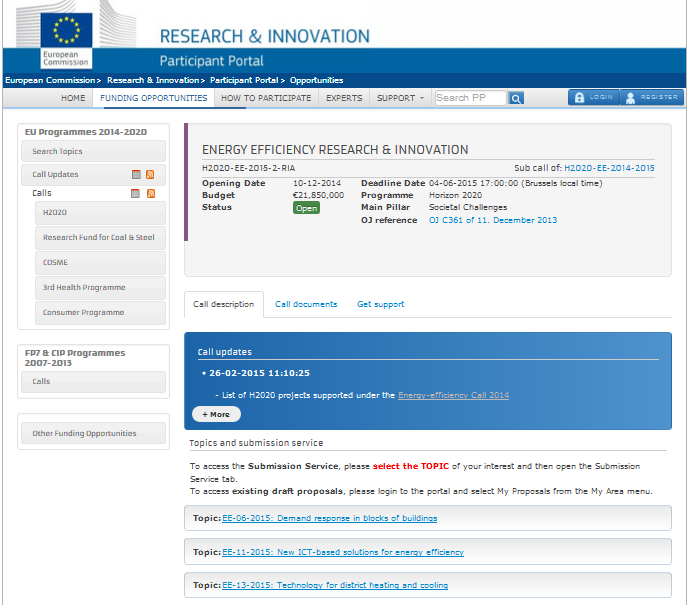Click Participant Portal breadcrumb
This screenshot has height=605, width=690.
244,80
